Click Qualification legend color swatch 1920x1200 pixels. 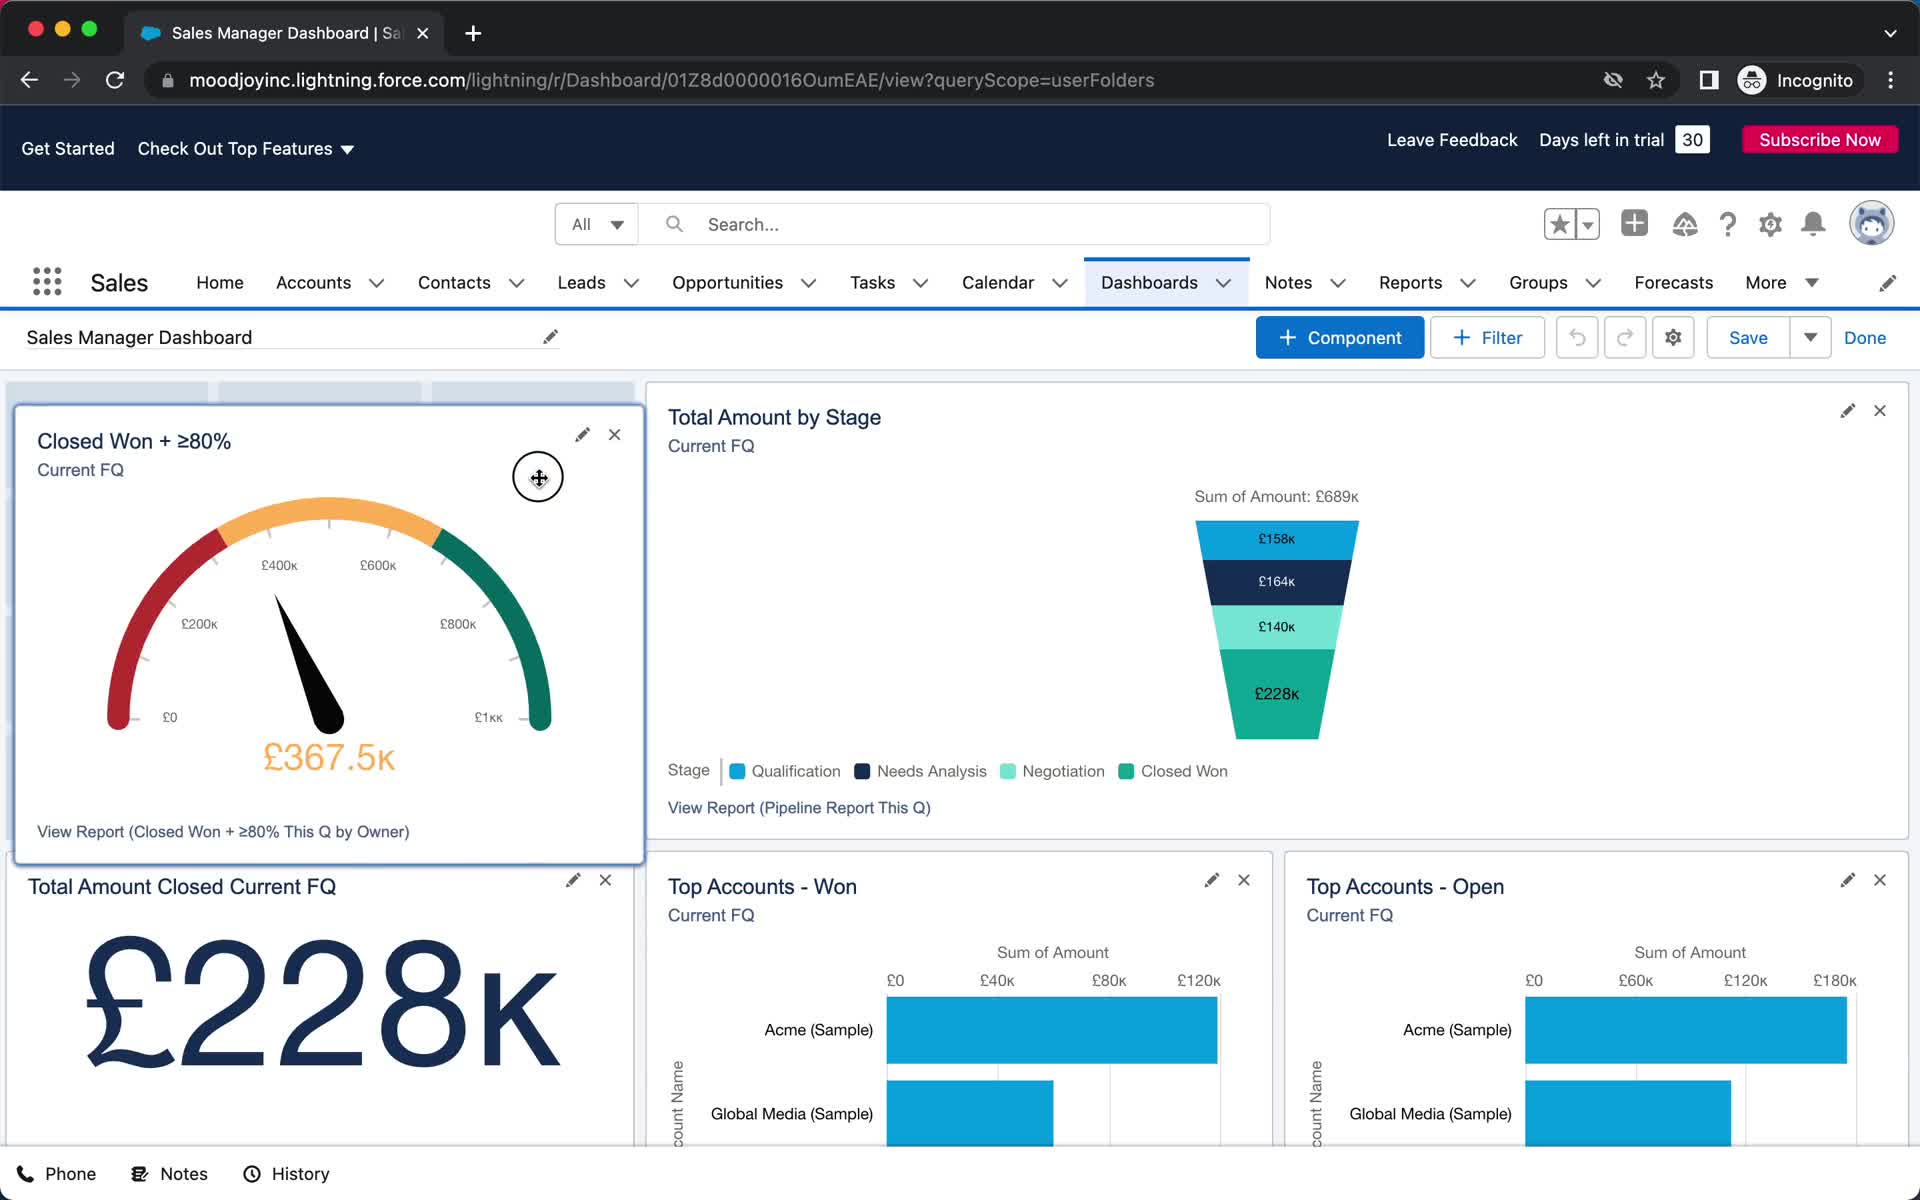click(737, 771)
